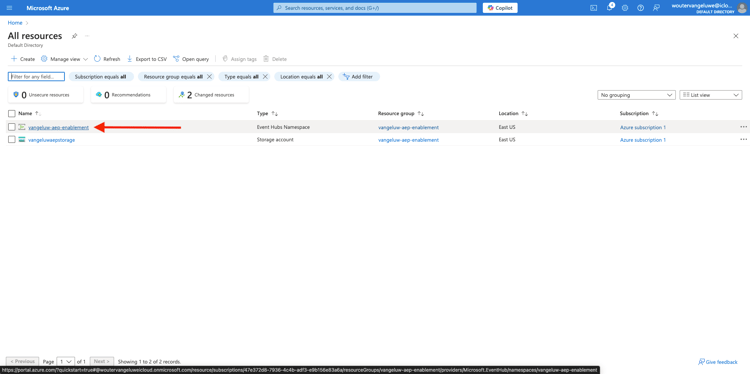Open No grouping dropdown
Viewport: 750px width, 374px height.
[636, 95]
